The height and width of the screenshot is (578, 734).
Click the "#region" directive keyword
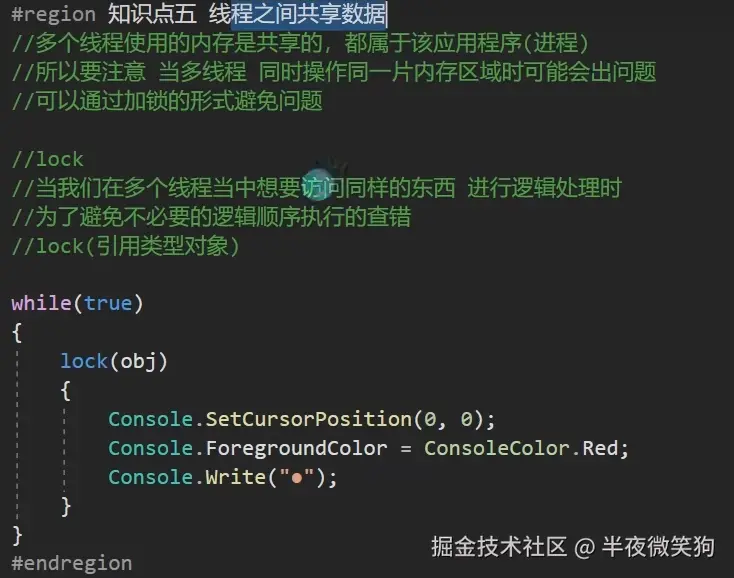click(53, 15)
